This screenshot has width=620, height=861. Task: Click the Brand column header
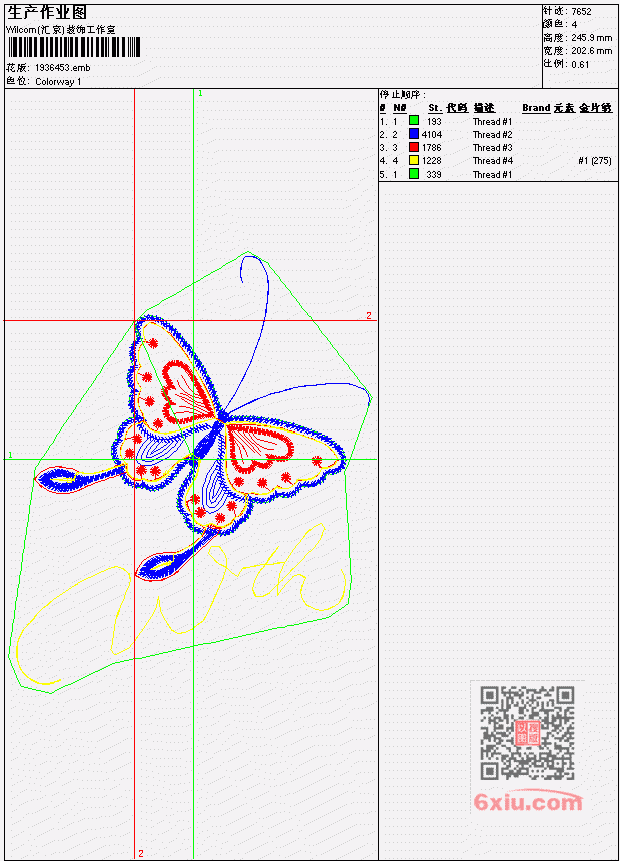(x=536, y=108)
